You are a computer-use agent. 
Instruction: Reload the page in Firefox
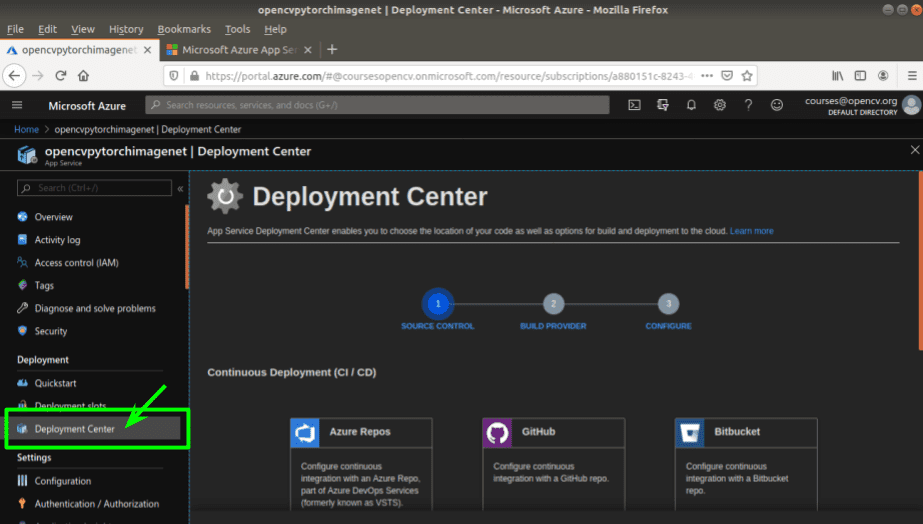click(61, 75)
